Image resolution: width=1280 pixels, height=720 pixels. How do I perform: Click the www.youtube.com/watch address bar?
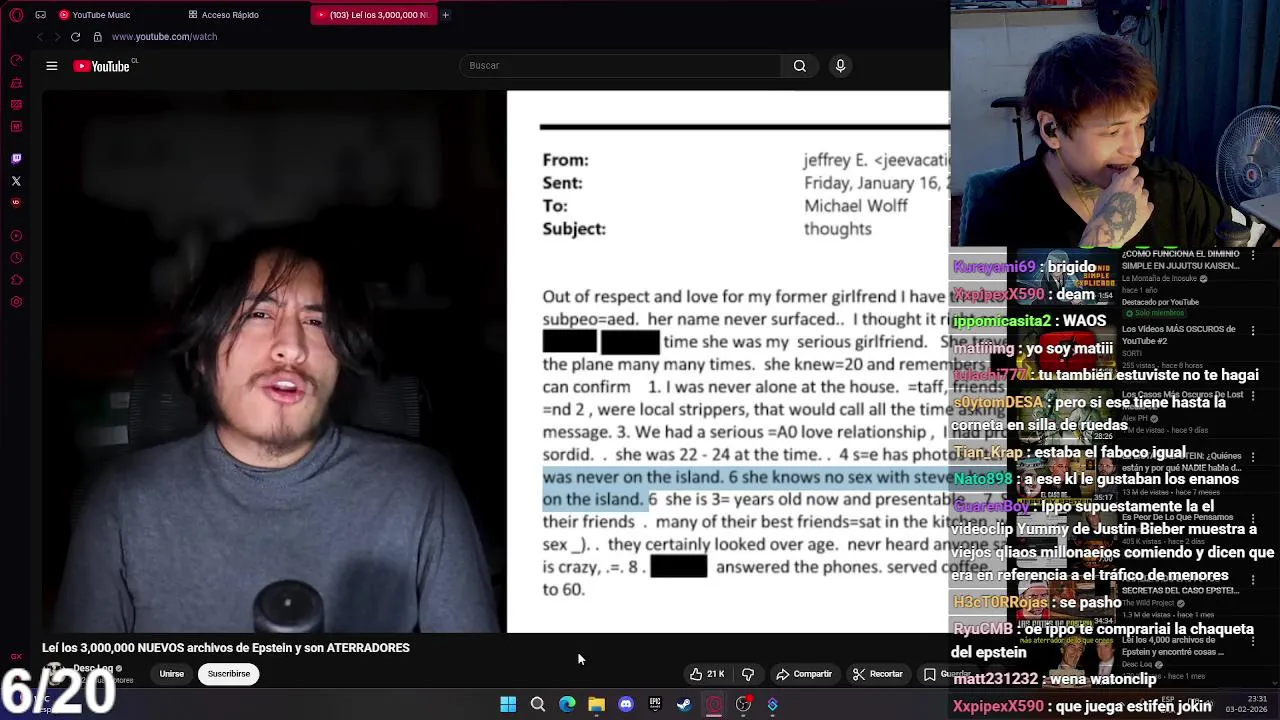(164, 37)
